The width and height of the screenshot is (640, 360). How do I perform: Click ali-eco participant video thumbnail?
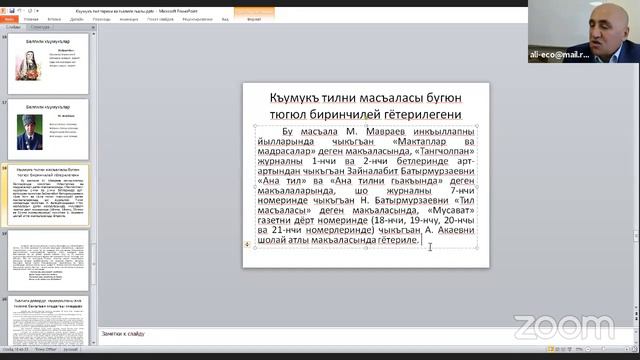coord(584,31)
